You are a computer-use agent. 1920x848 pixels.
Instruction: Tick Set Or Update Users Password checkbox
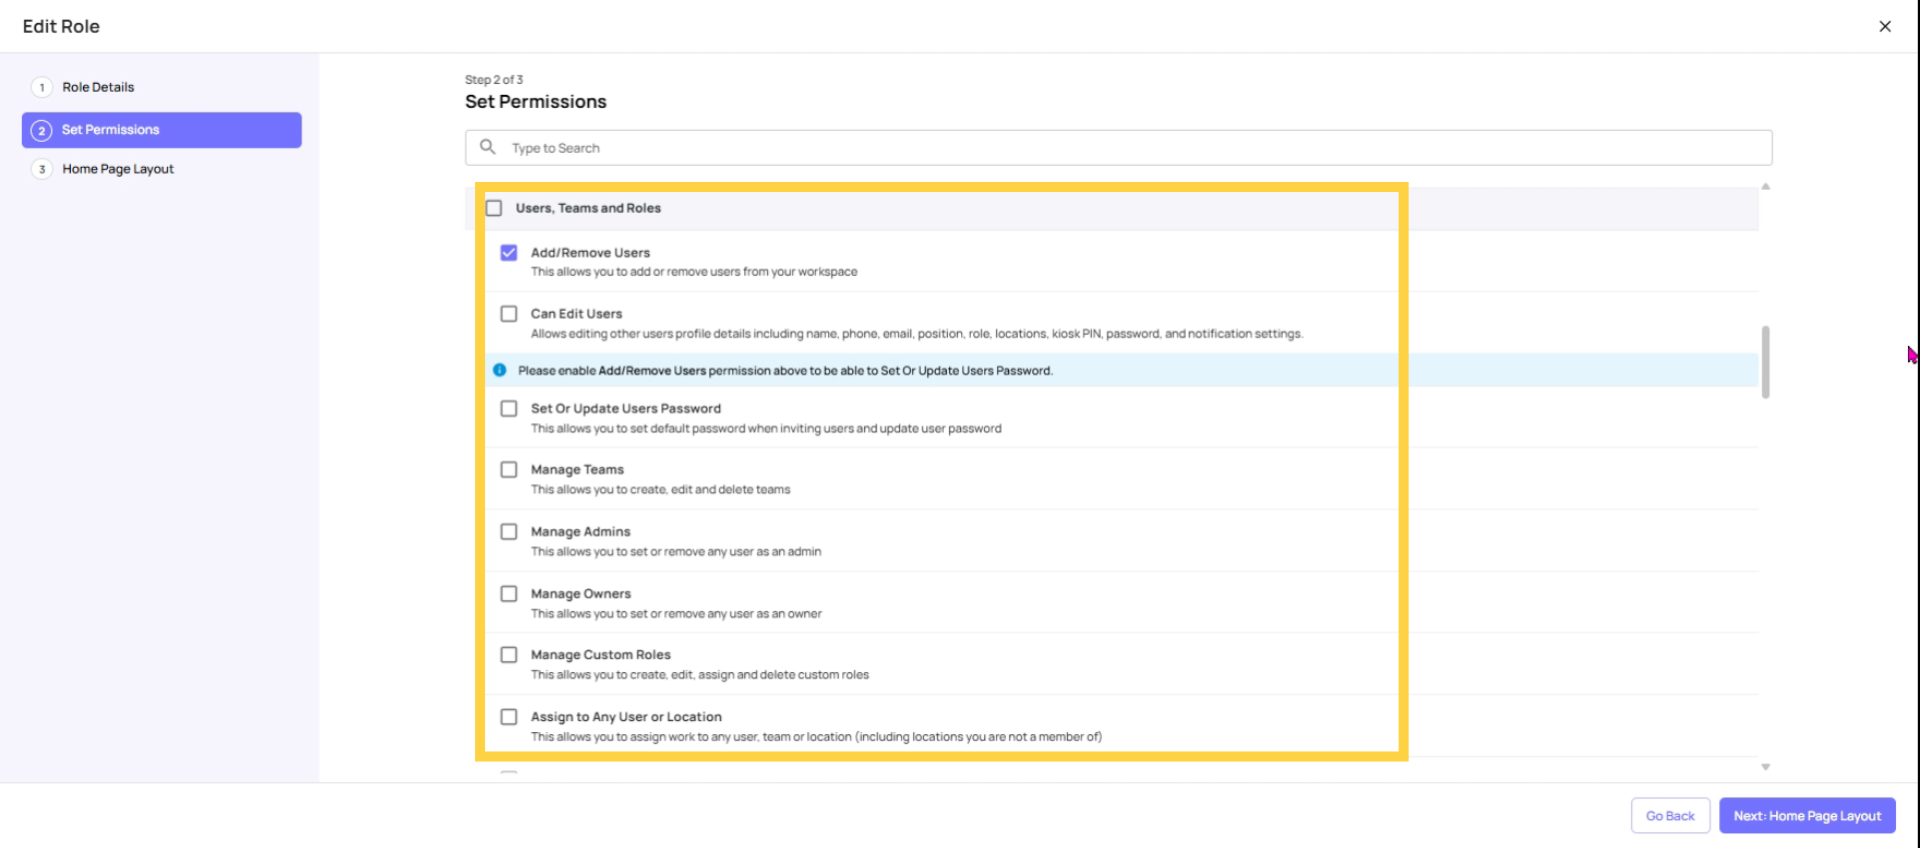click(509, 408)
